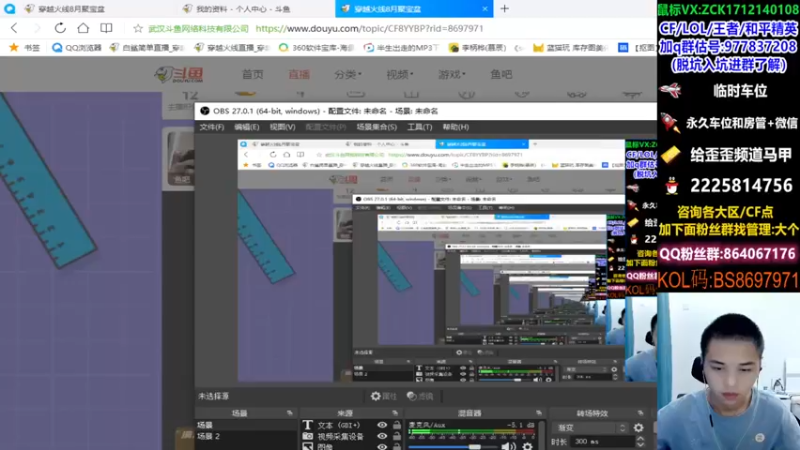Mute the 麦克风/Aux speaker icon

tap(508, 446)
